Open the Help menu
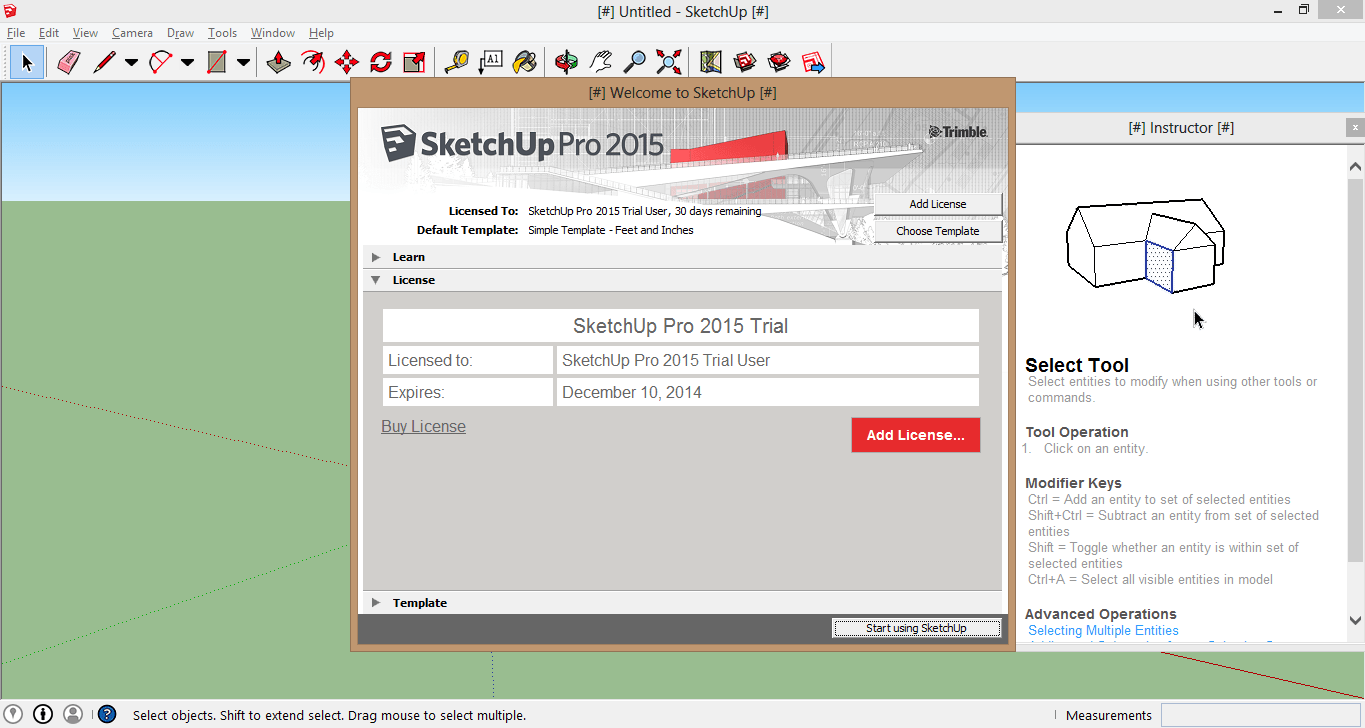This screenshot has width=1365, height=728. 322,33
